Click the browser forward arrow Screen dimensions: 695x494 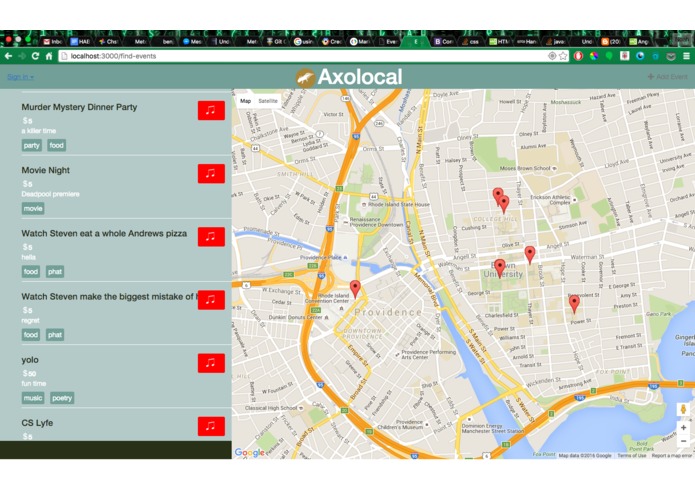coord(22,56)
